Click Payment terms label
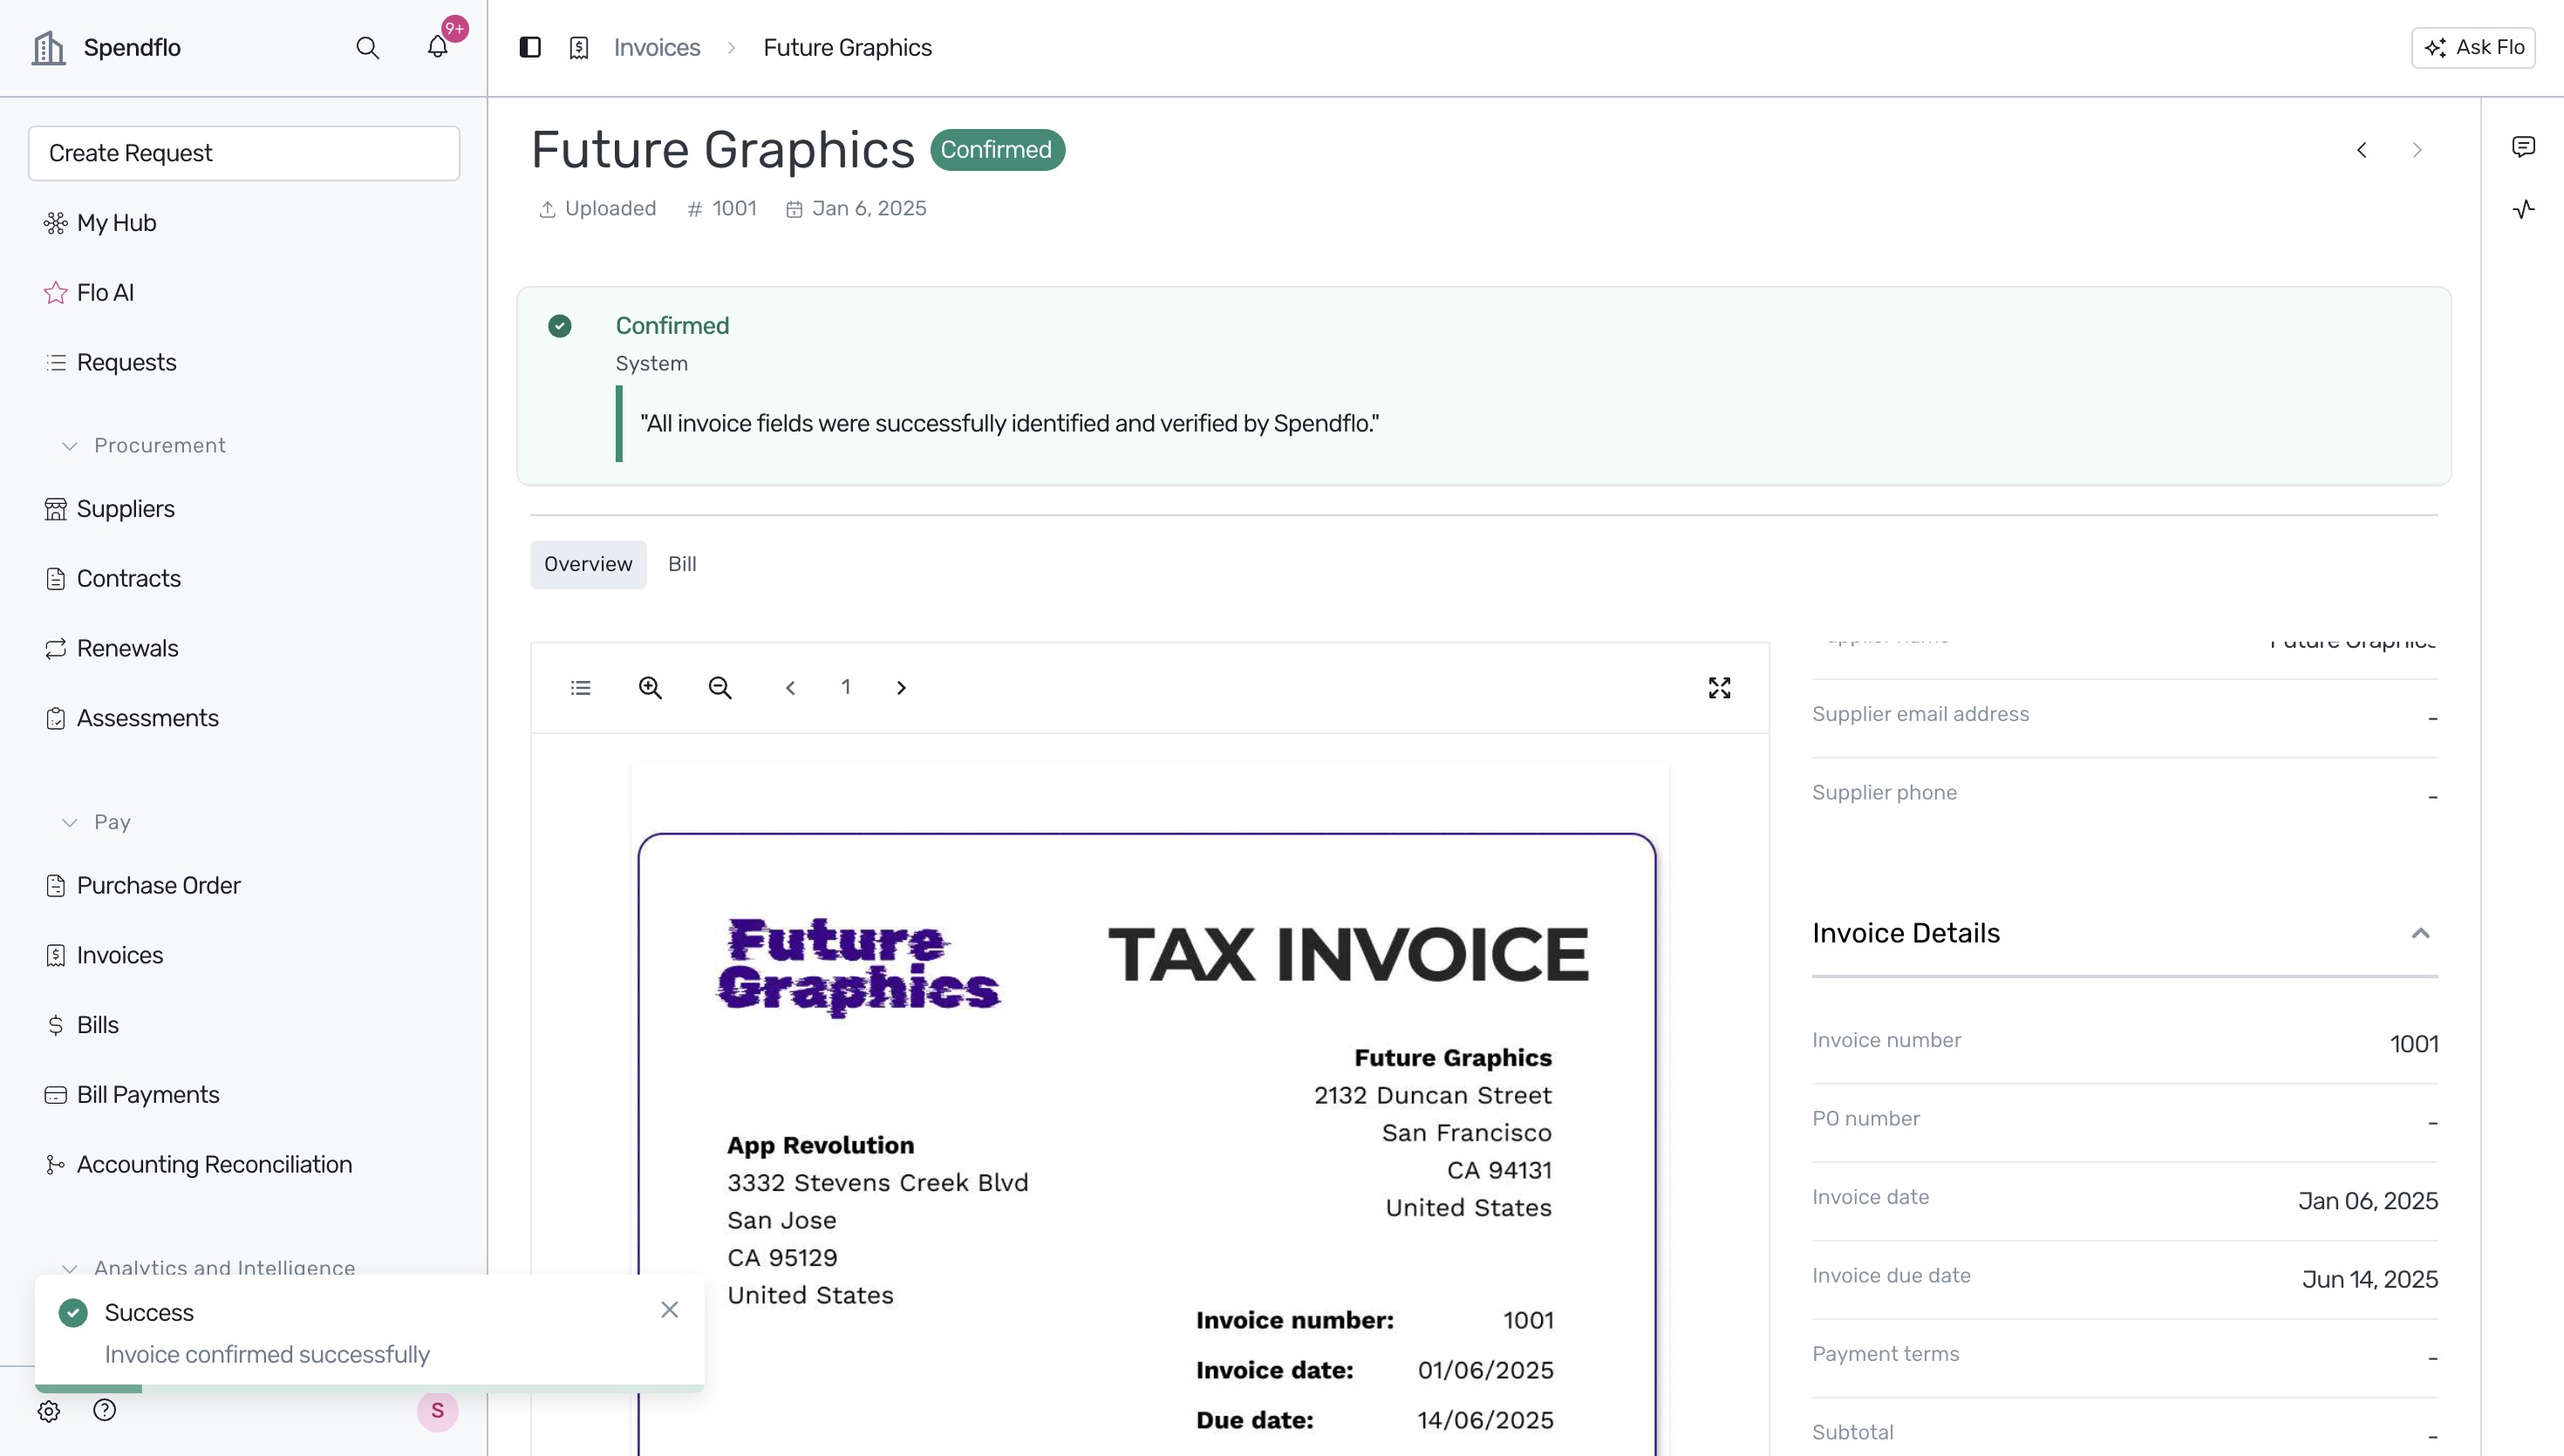The height and width of the screenshot is (1456, 2564). (x=1885, y=1354)
